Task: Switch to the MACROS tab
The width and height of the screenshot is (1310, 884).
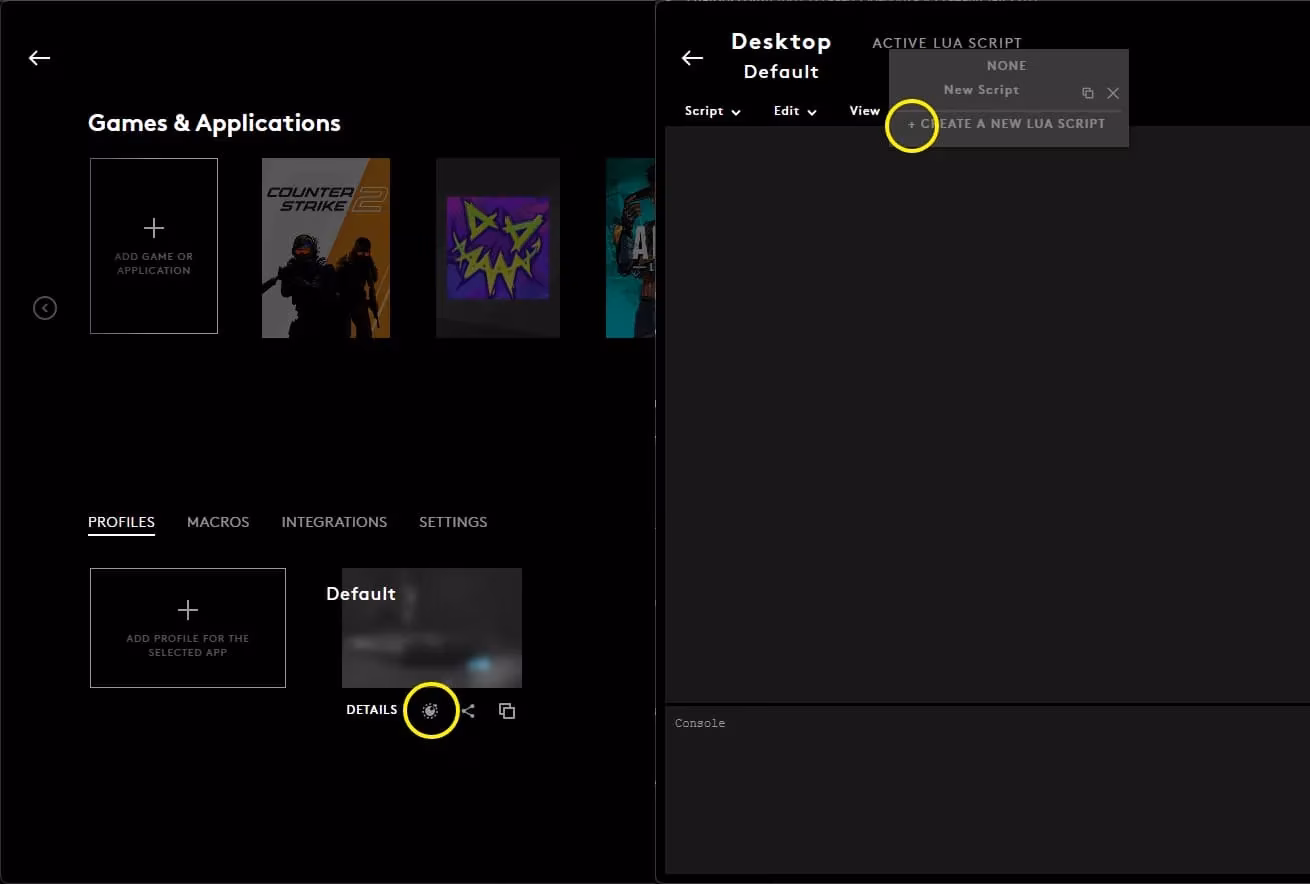Action: tap(218, 522)
